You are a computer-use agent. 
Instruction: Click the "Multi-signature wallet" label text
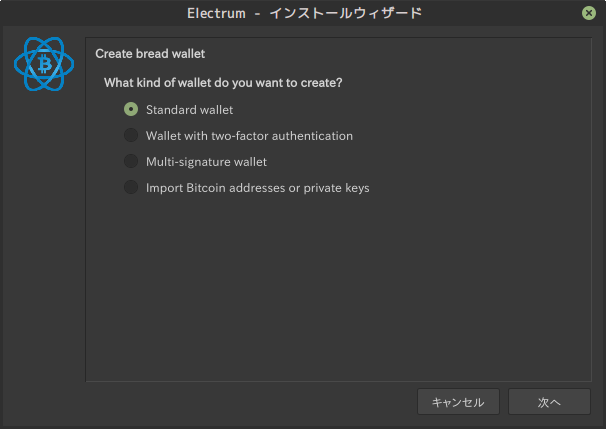click(x=206, y=161)
